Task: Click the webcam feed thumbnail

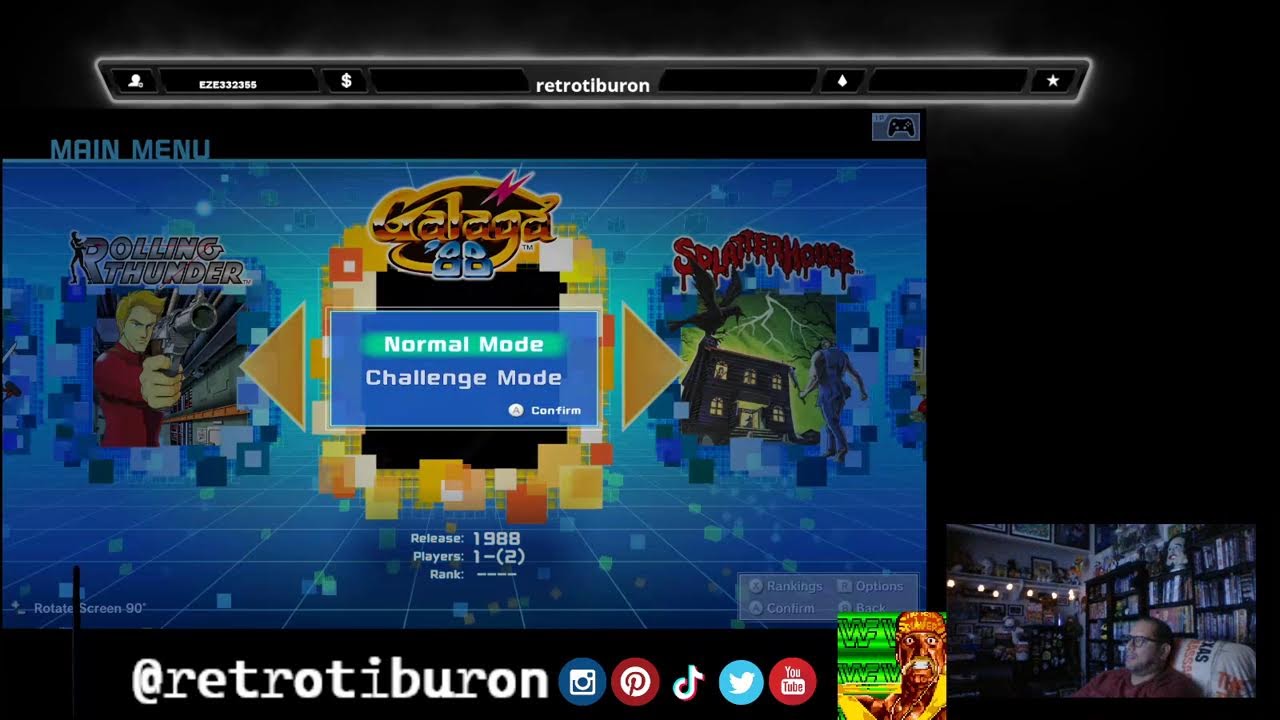Action: (1100, 610)
